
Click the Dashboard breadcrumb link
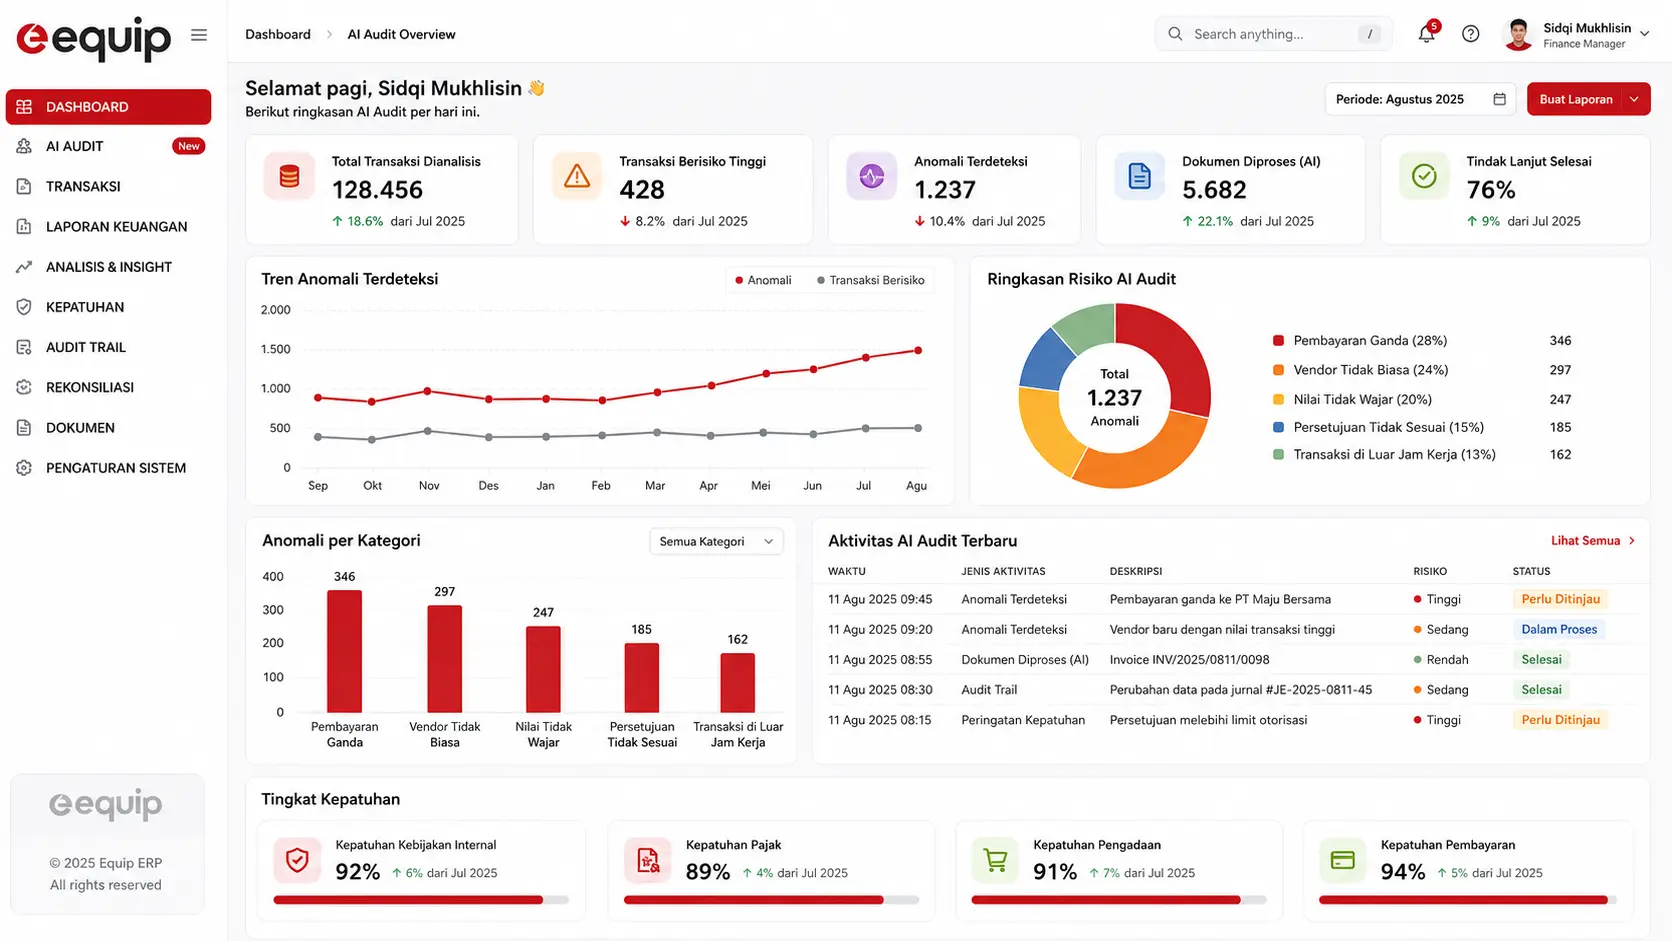[x=278, y=34]
